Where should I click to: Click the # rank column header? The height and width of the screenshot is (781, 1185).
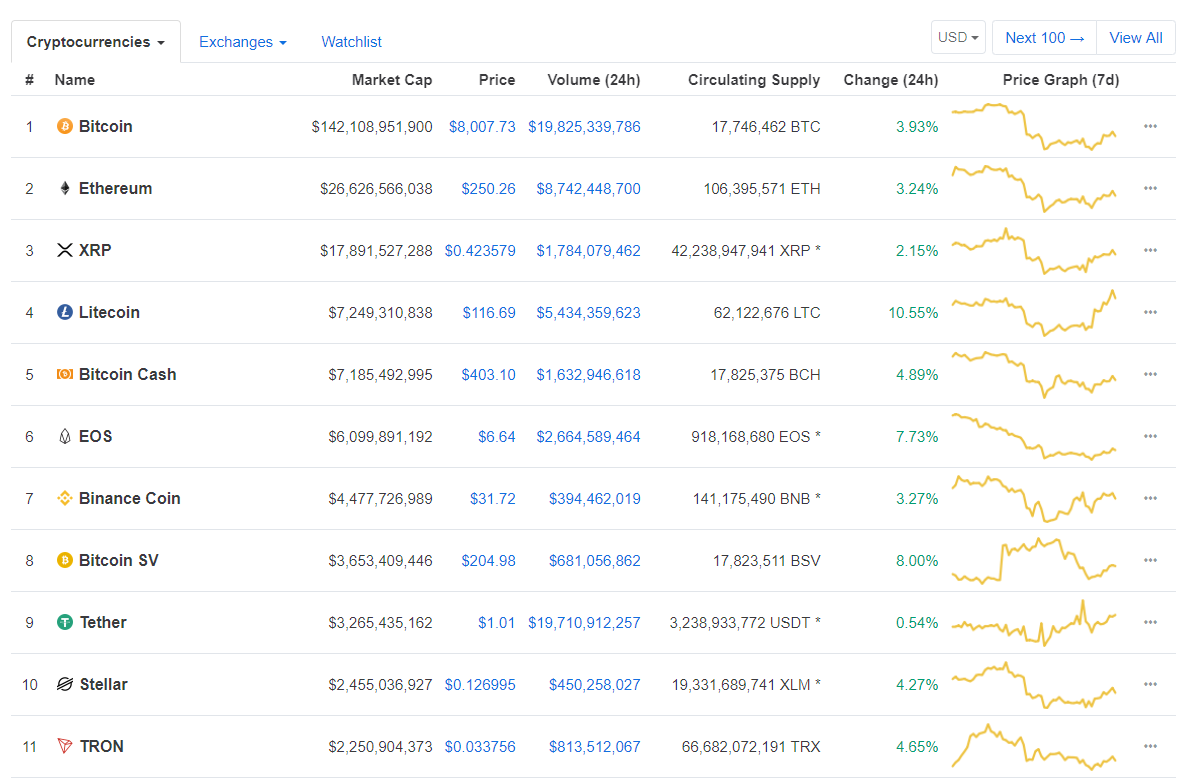coord(29,80)
